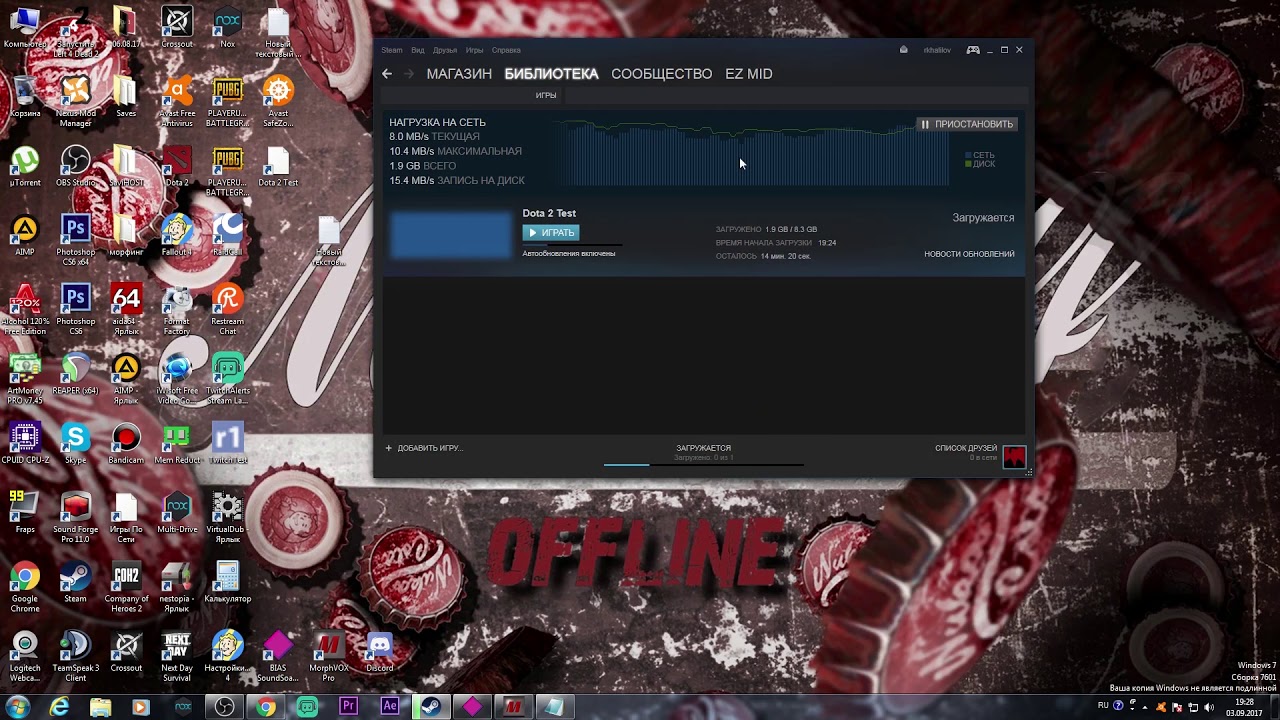
Task: Open the Dota 2 Test desktop file
Action: click(x=278, y=166)
